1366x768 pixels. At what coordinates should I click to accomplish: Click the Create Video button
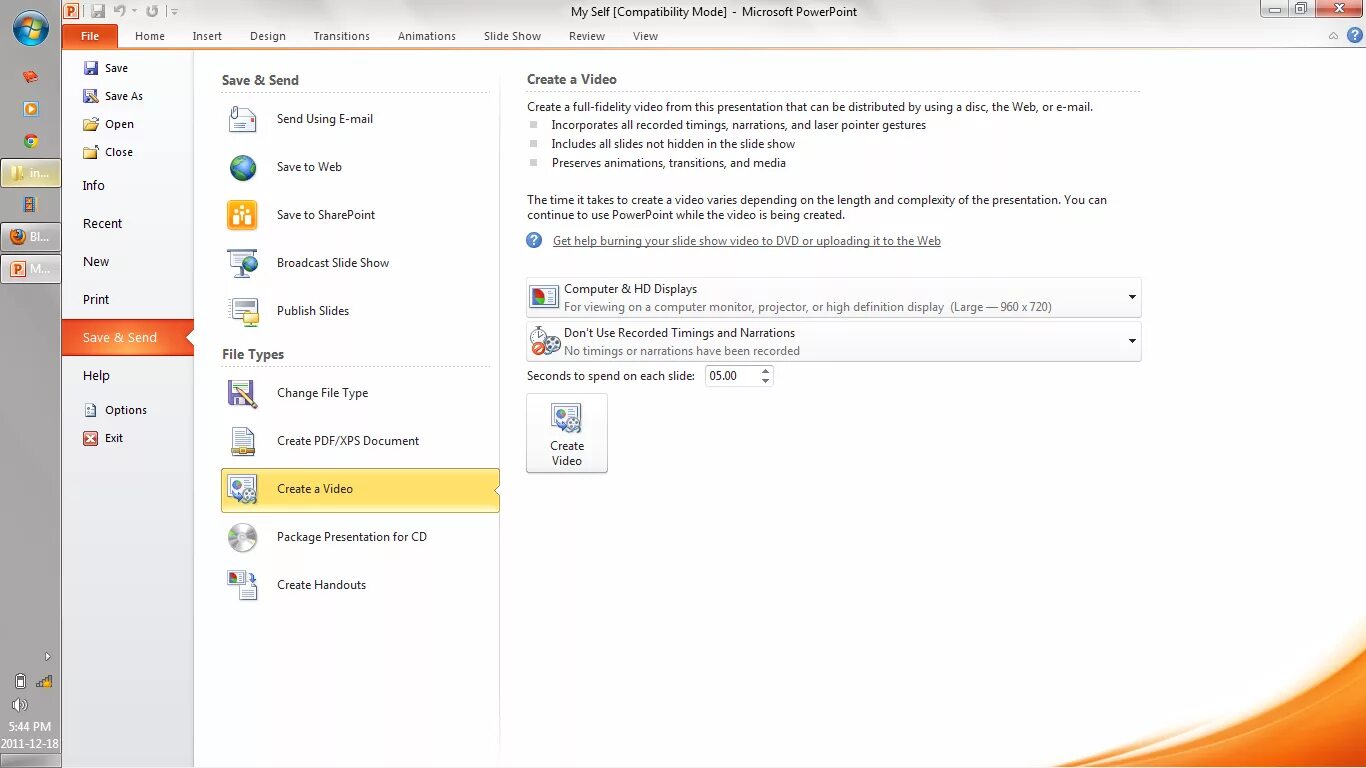pos(567,433)
